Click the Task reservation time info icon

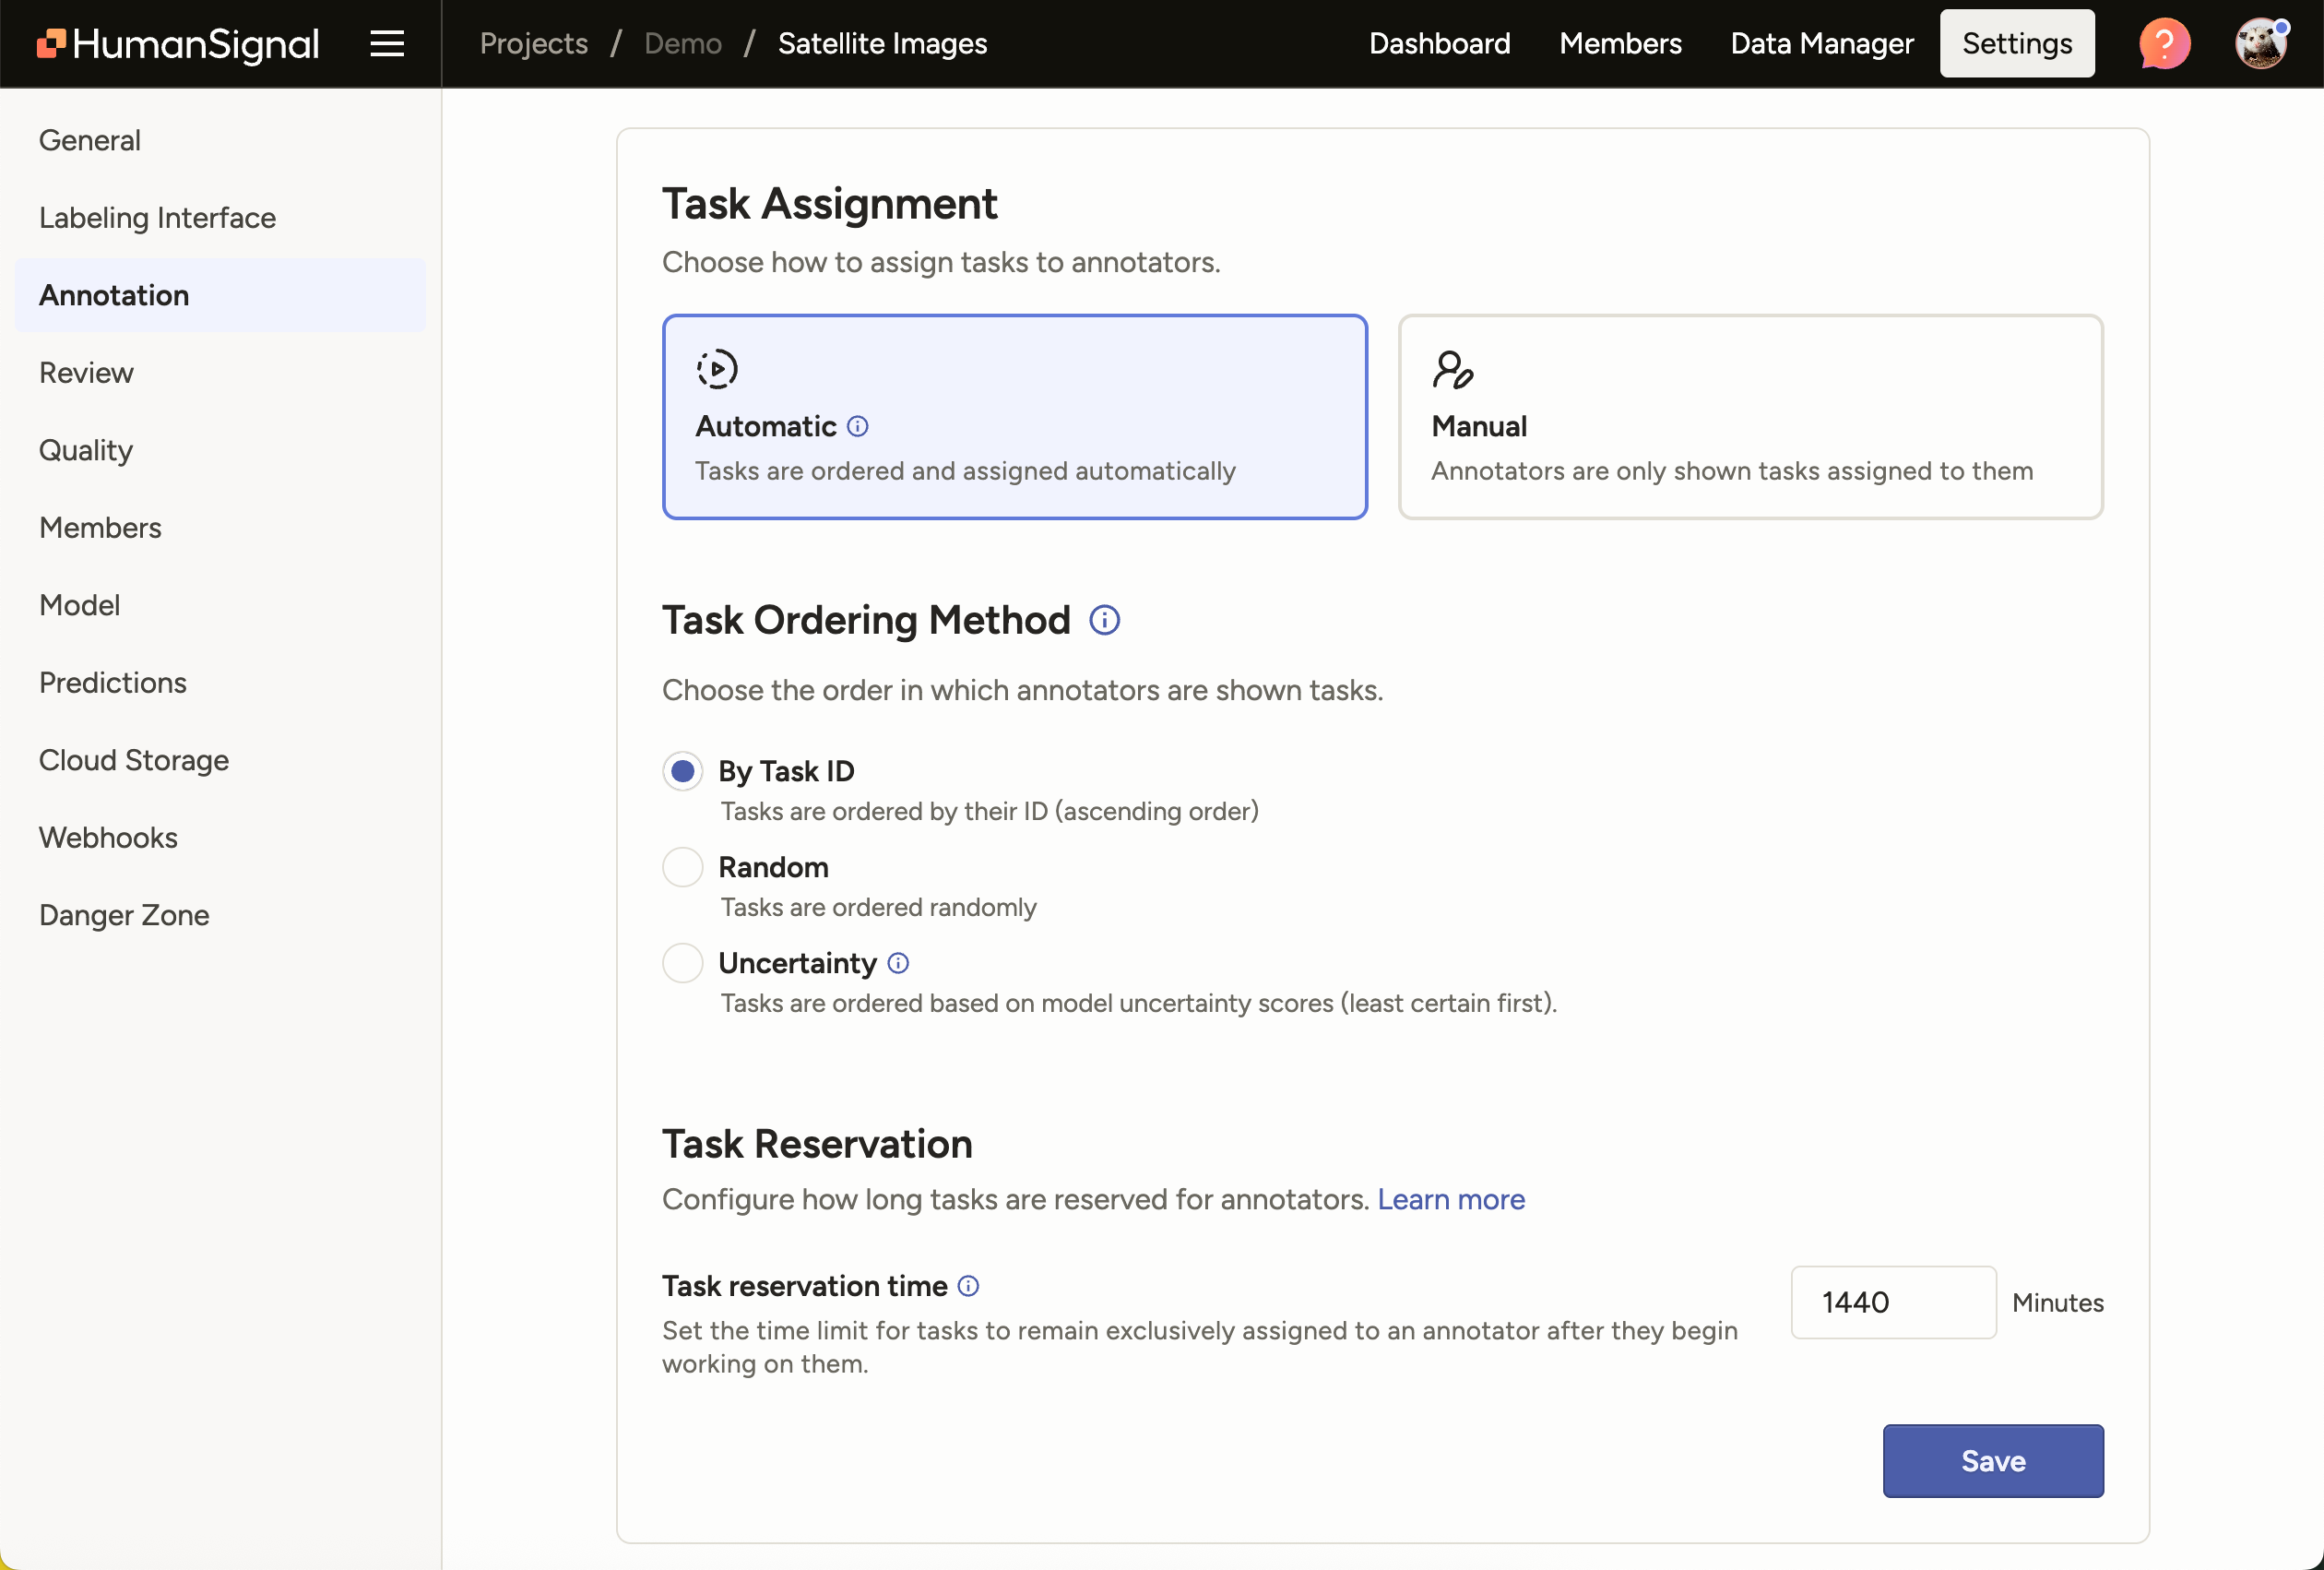tap(968, 1287)
